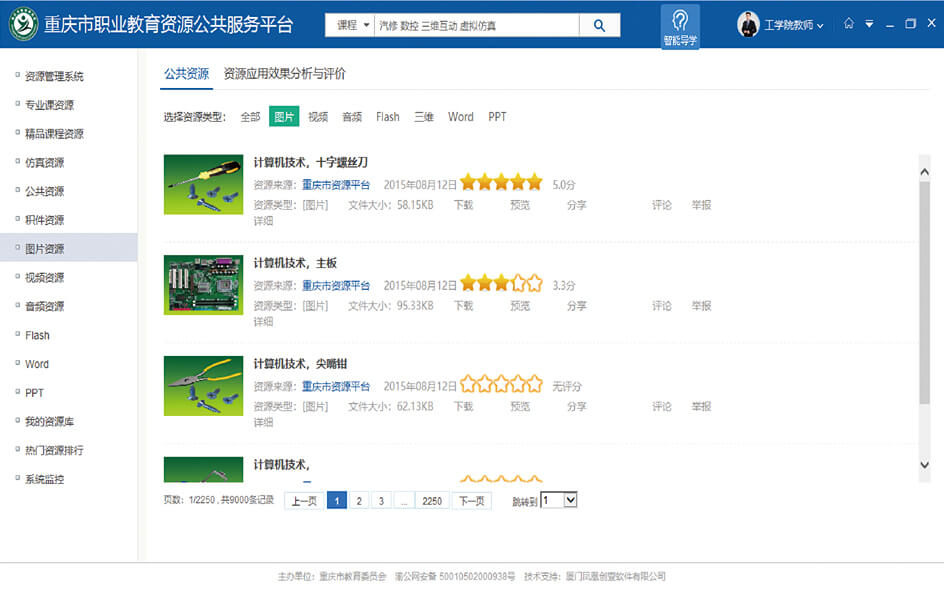This screenshot has height=589, width=944.
Task: Click the scrollbar down arrow in the list
Action: 924,465
